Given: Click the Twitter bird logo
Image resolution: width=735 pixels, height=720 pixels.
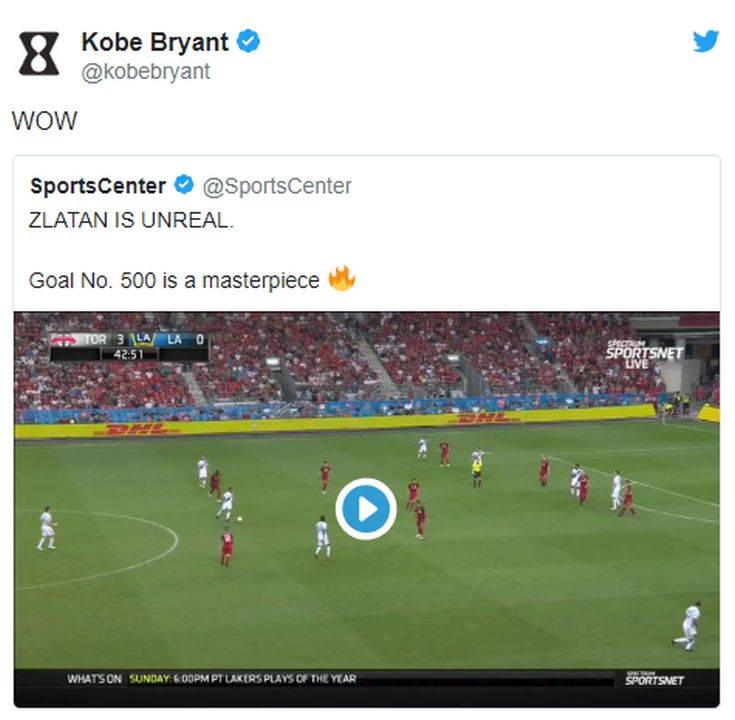Looking at the screenshot, I should [706, 41].
